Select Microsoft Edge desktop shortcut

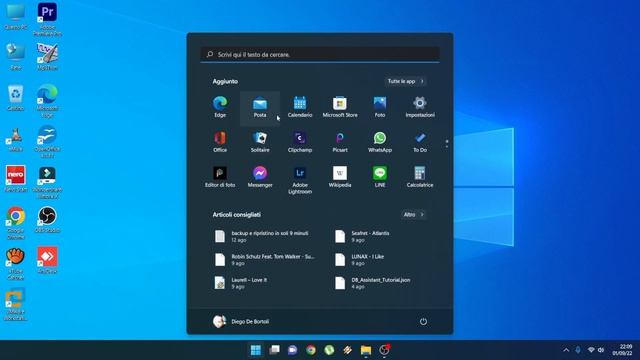pyautogui.click(x=47, y=101)
